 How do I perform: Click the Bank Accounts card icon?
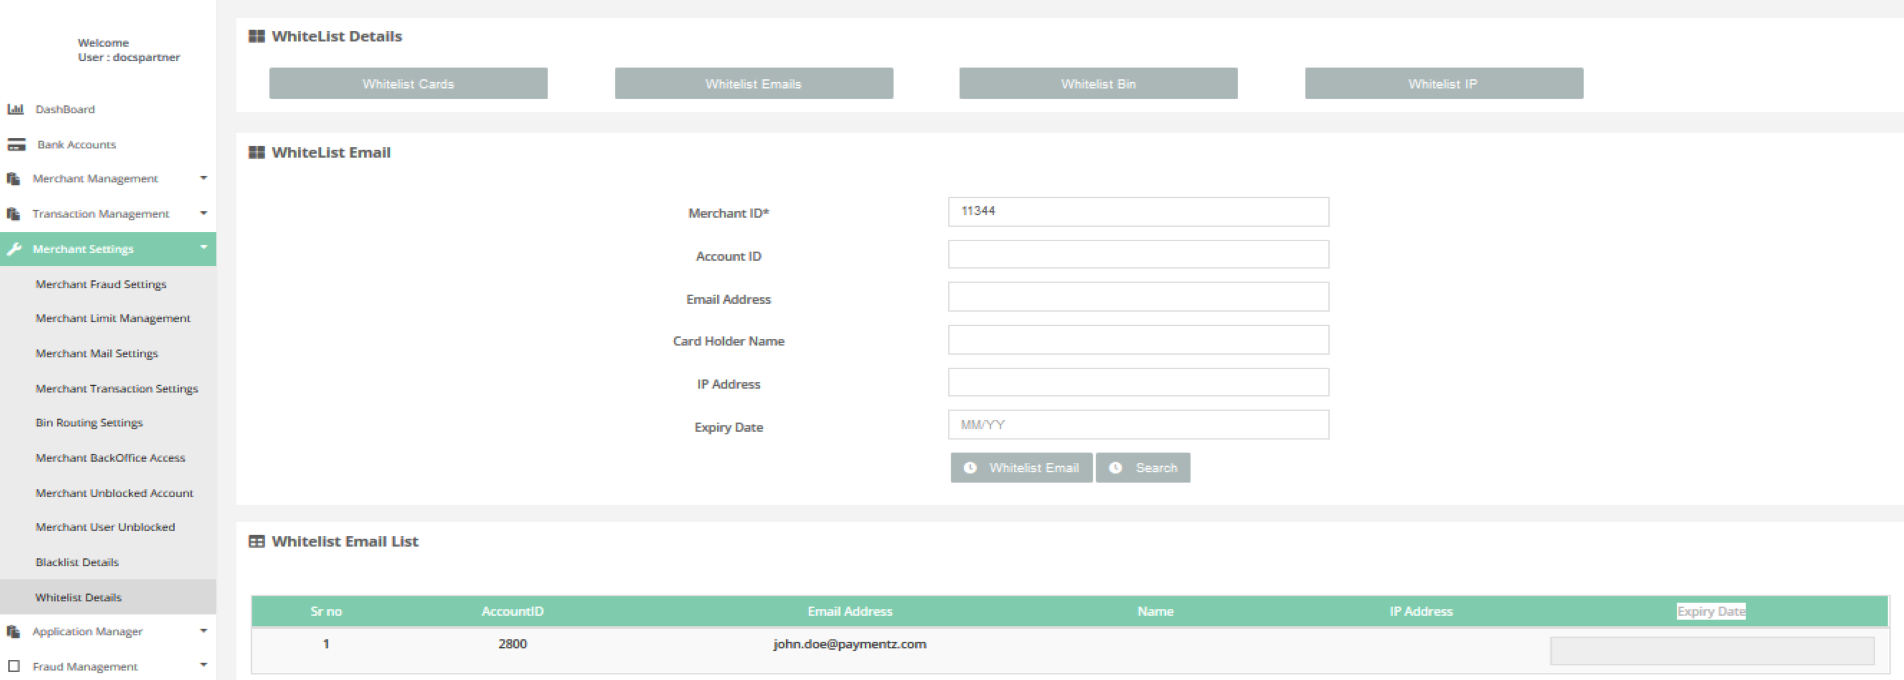pos(16,144)
